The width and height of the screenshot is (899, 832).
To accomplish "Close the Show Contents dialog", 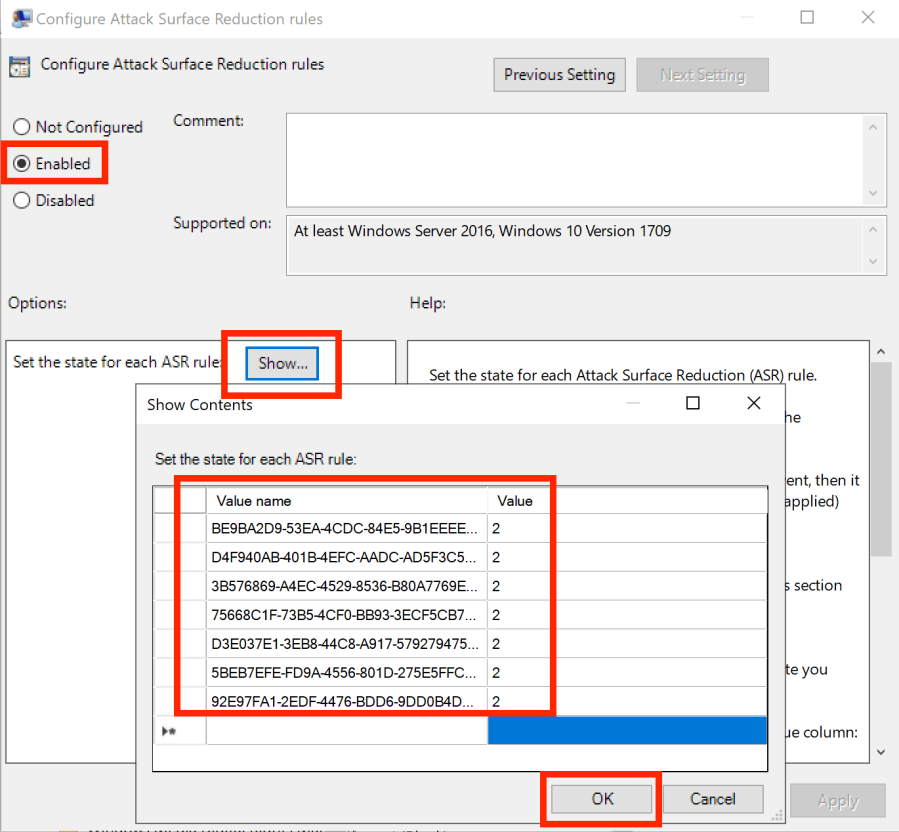I will coord(754,403).
